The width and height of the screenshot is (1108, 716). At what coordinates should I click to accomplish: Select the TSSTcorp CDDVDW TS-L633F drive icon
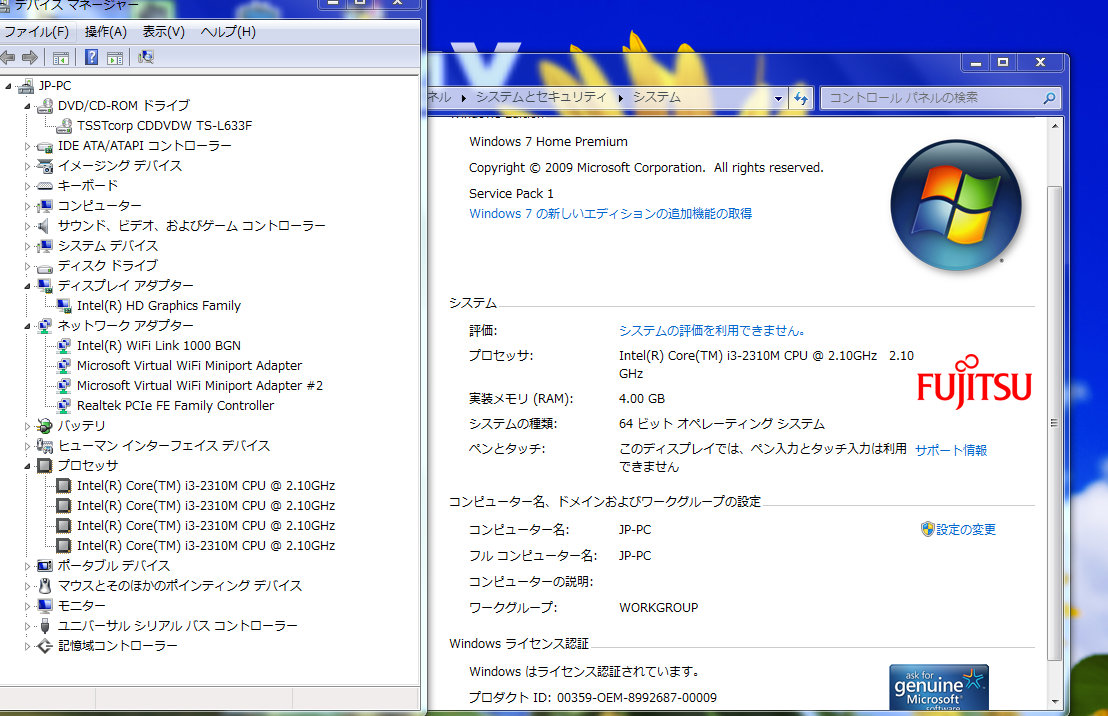coord(64,126)
